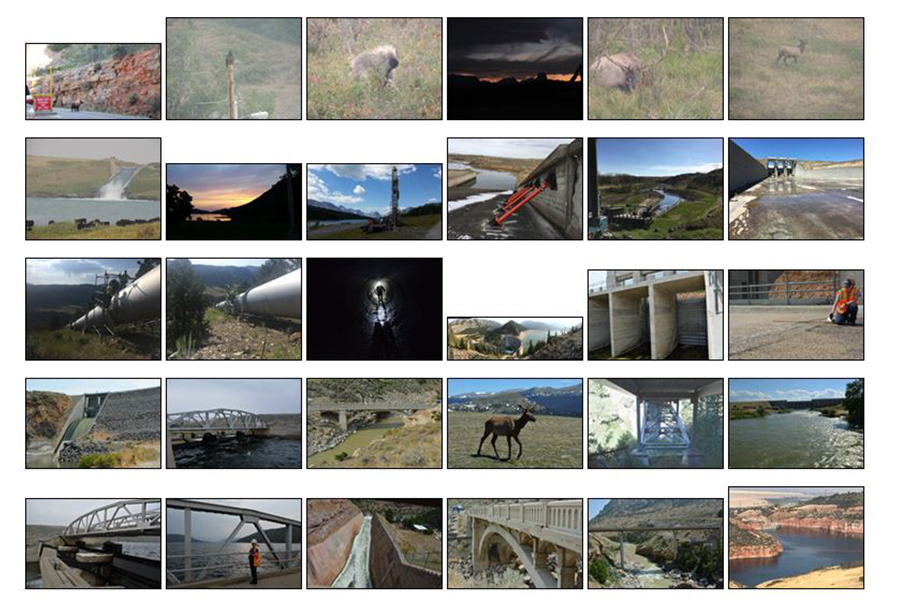The height and width of the screenshot is (600, 900).
Task: Open the red canyon lake photo
Action: click(796, 537)
